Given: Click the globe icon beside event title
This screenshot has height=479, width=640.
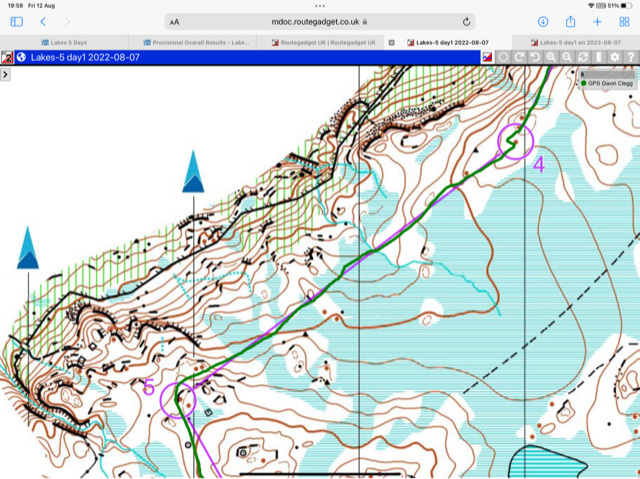Looking at the screenshot, I should (x=21, y=58).
